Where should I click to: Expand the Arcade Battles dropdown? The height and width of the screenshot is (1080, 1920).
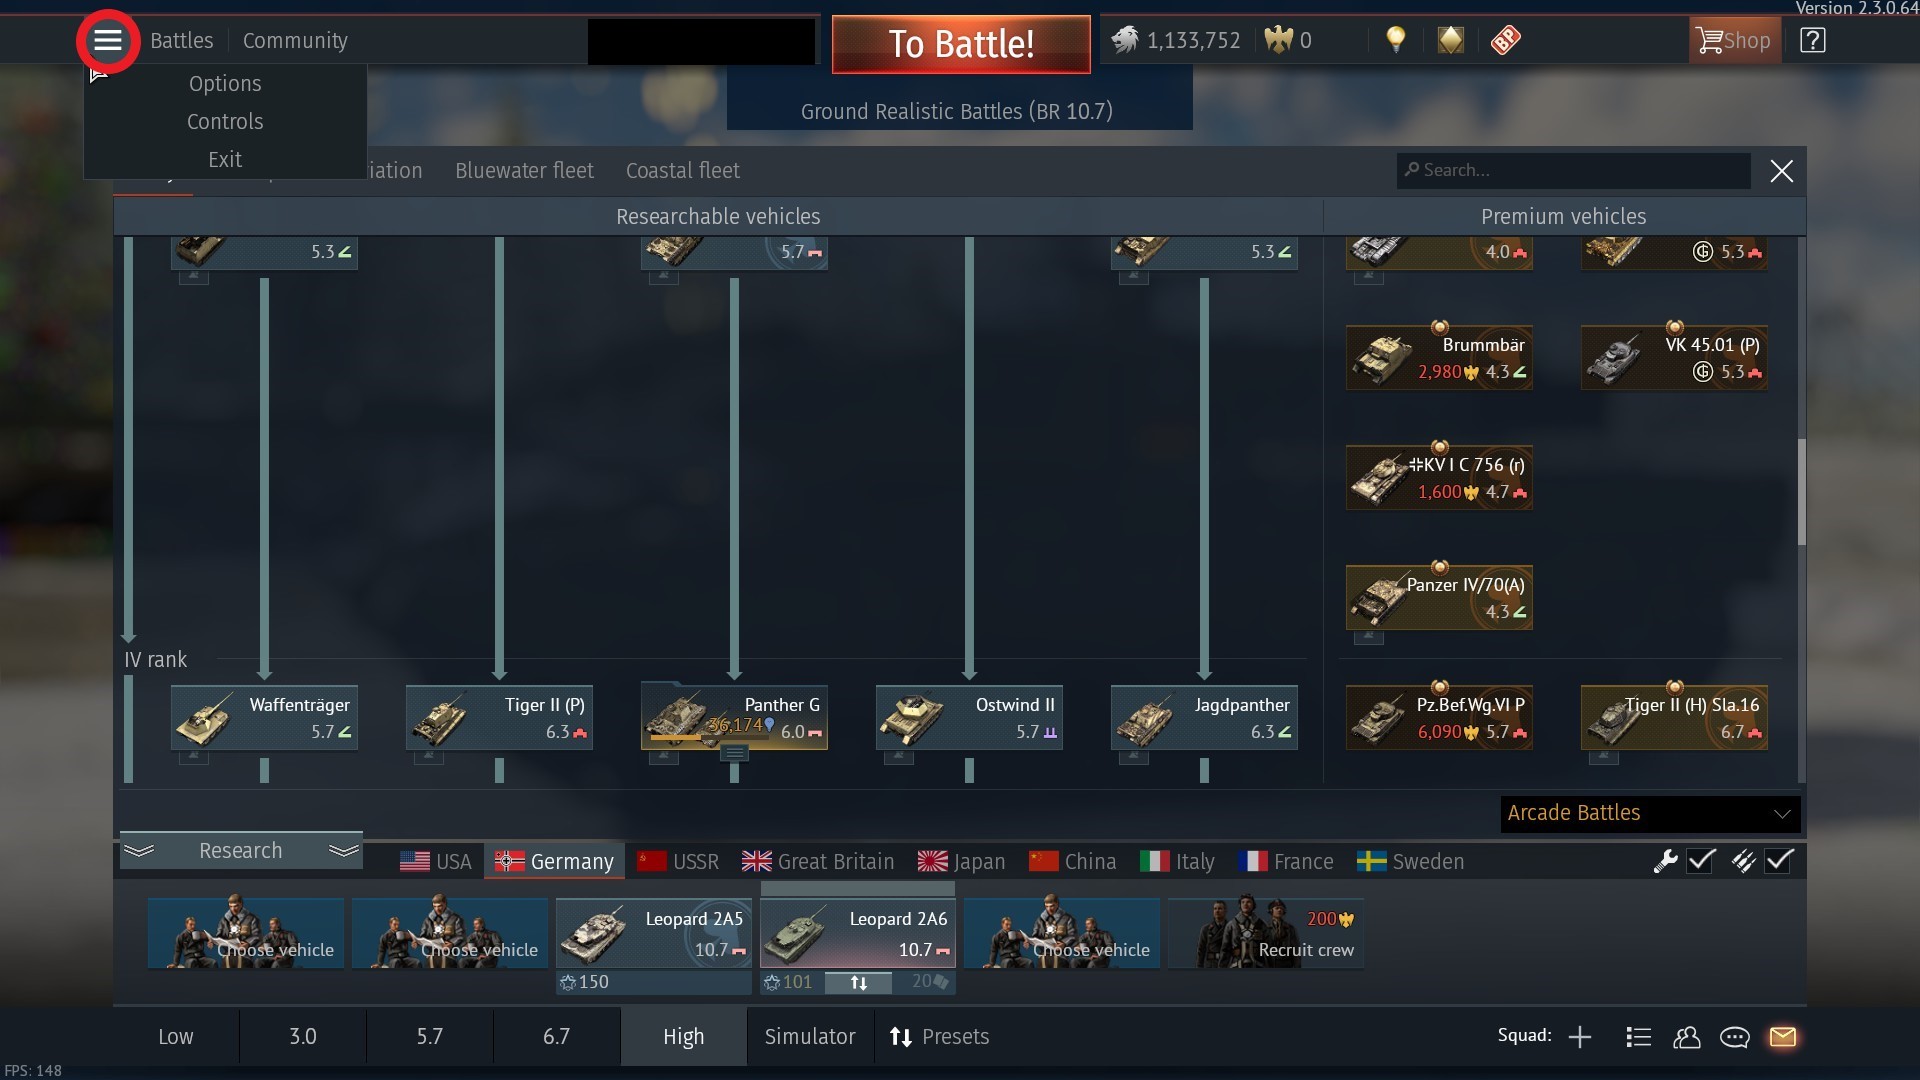[x=1650, y=813]
